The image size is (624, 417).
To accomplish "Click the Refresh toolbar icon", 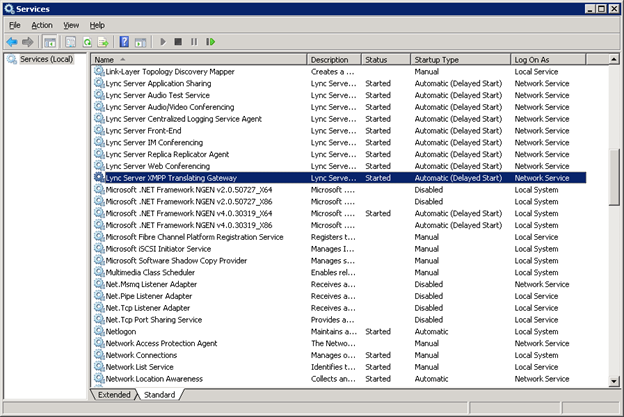I will click(87, 42).
